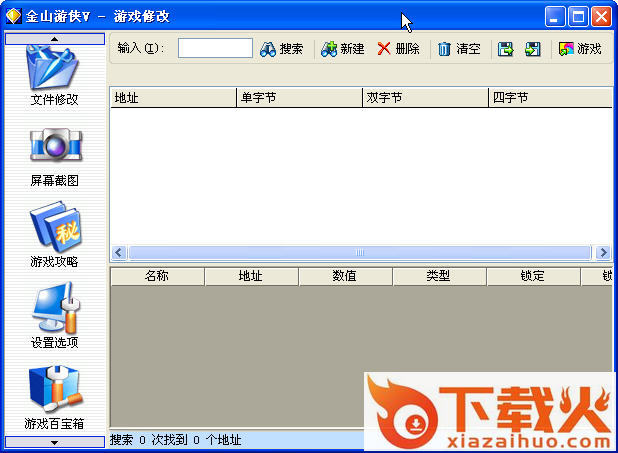Click the 新建 new search button
618x453 pixels.
click(342, 49)
